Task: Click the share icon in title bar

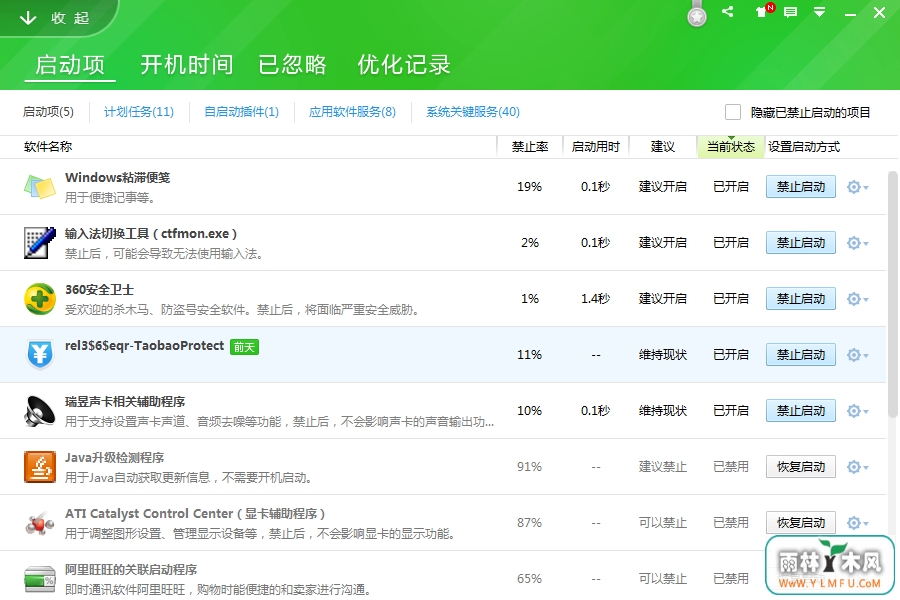Action: tap(728, 11)
